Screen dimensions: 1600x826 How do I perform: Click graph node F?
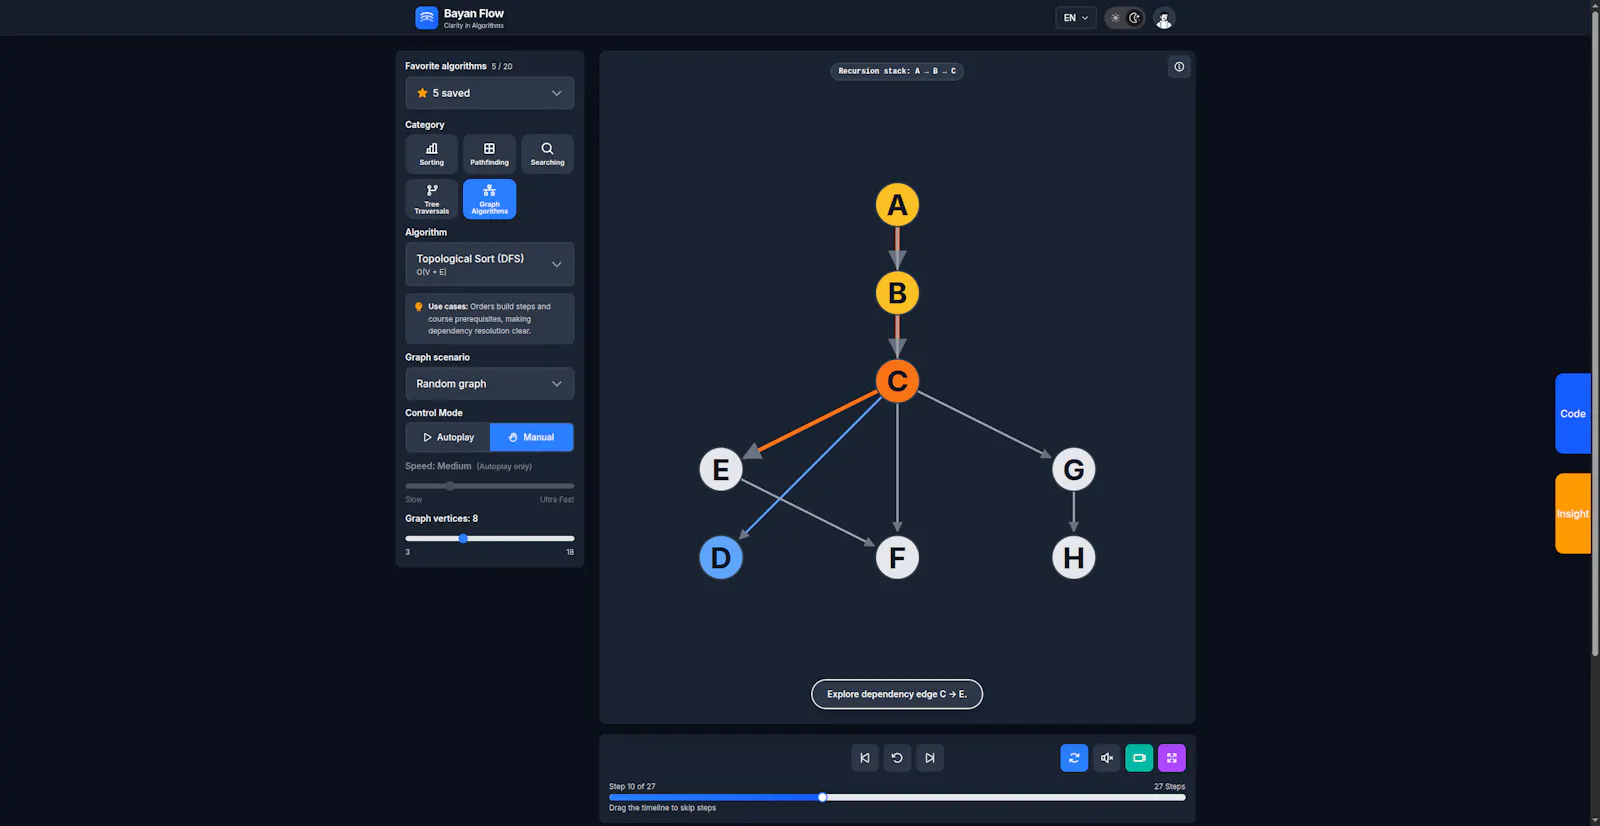897,557
